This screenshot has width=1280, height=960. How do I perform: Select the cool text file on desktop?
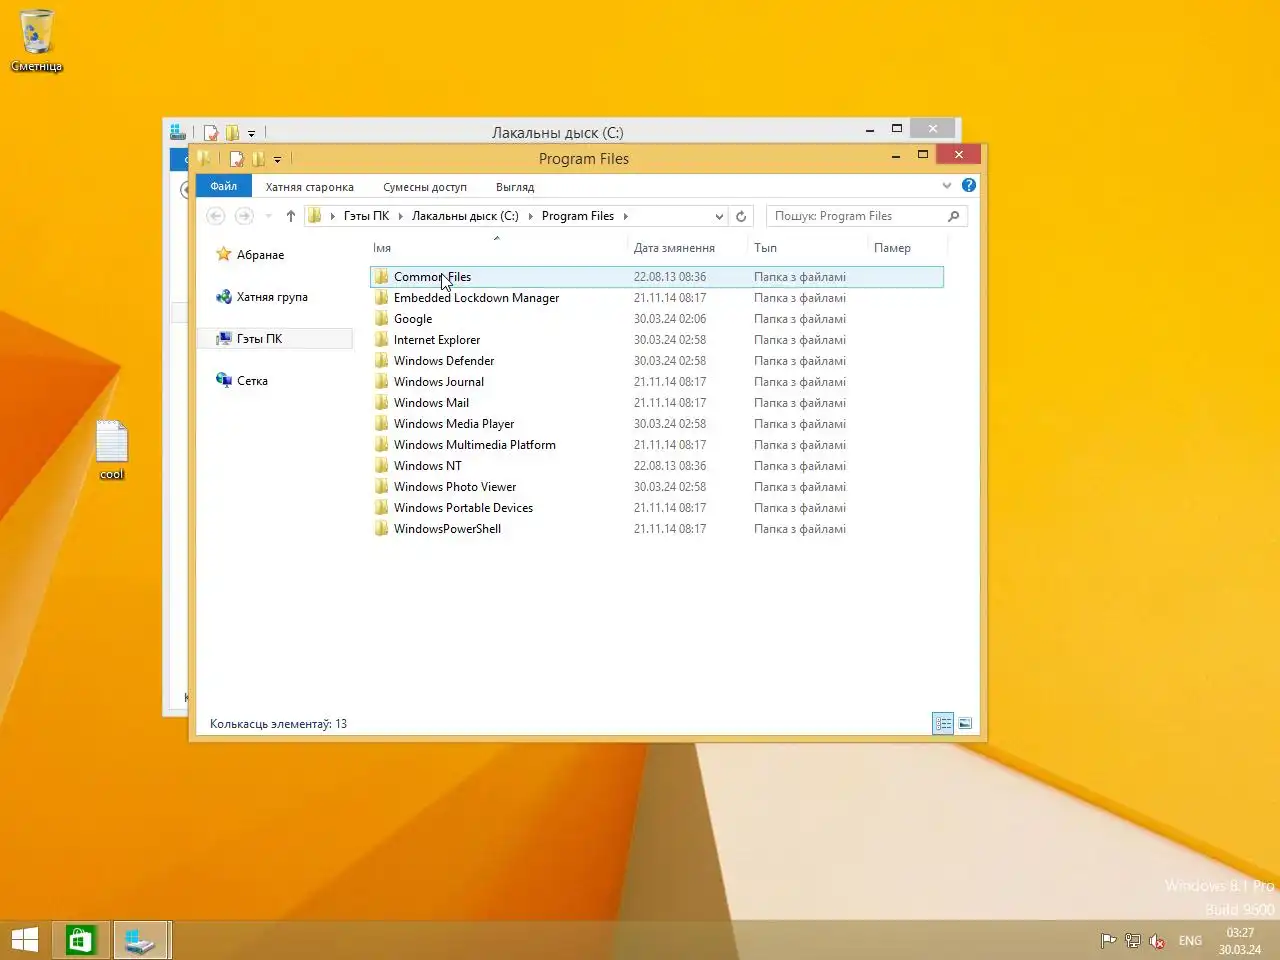click(112, 450)
